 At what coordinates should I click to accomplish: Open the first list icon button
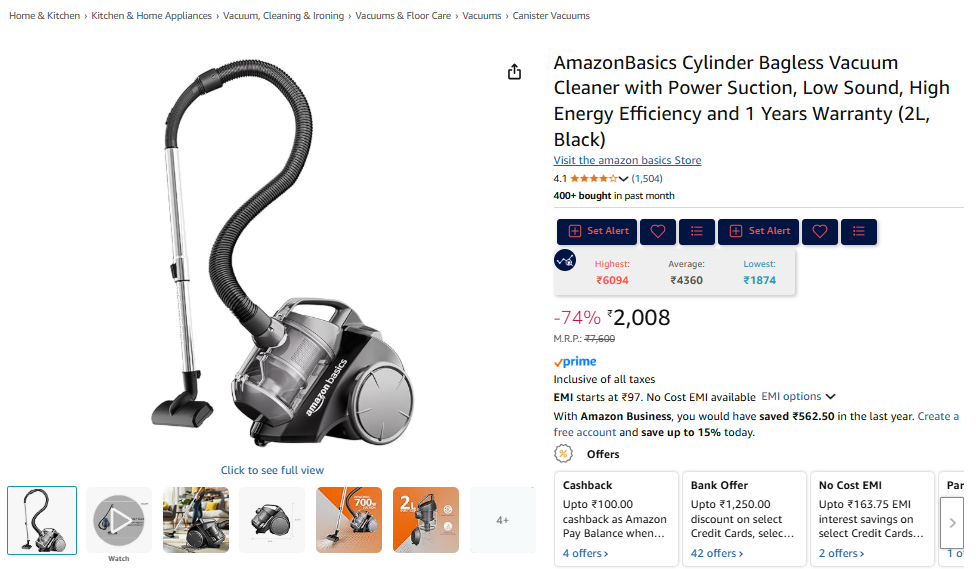[x=697, y=232]
